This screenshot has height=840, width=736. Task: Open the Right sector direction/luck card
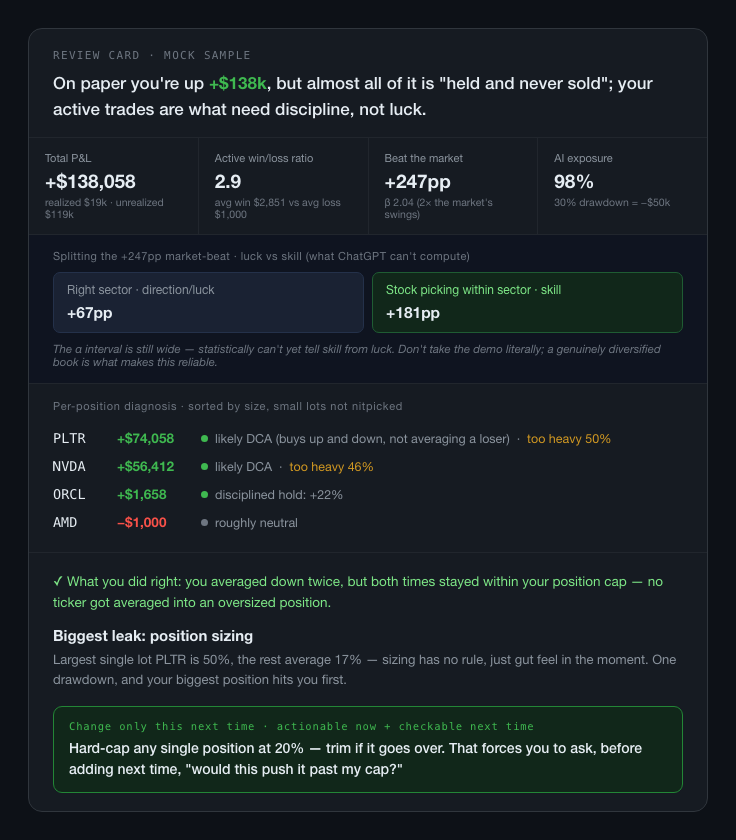coord(208,302)
